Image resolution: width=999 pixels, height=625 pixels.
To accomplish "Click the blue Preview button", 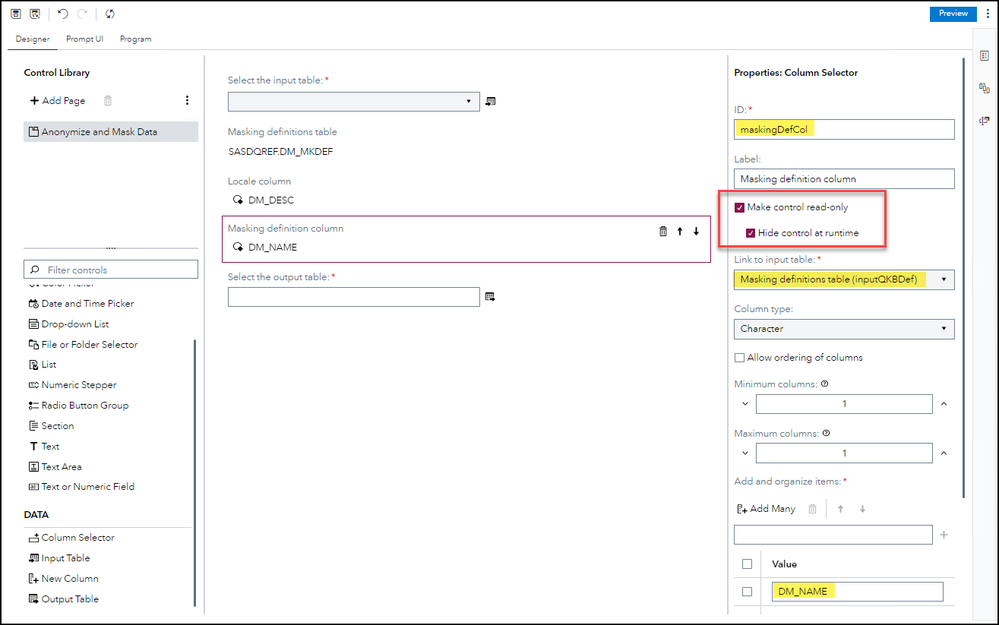I will [x=953, y=14].
